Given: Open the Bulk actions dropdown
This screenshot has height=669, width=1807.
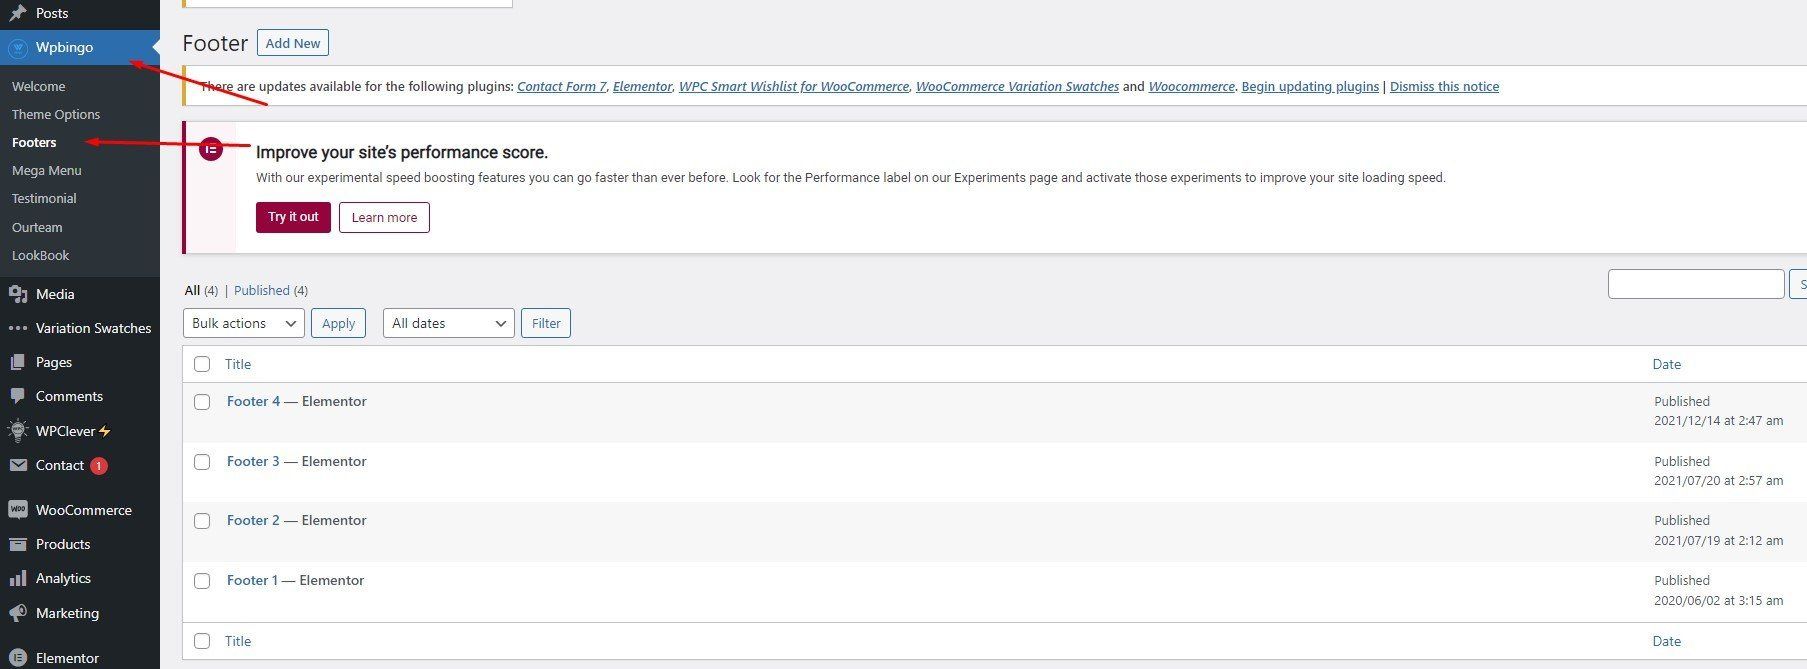Looking at the screenshot, I should click(243, 323).
